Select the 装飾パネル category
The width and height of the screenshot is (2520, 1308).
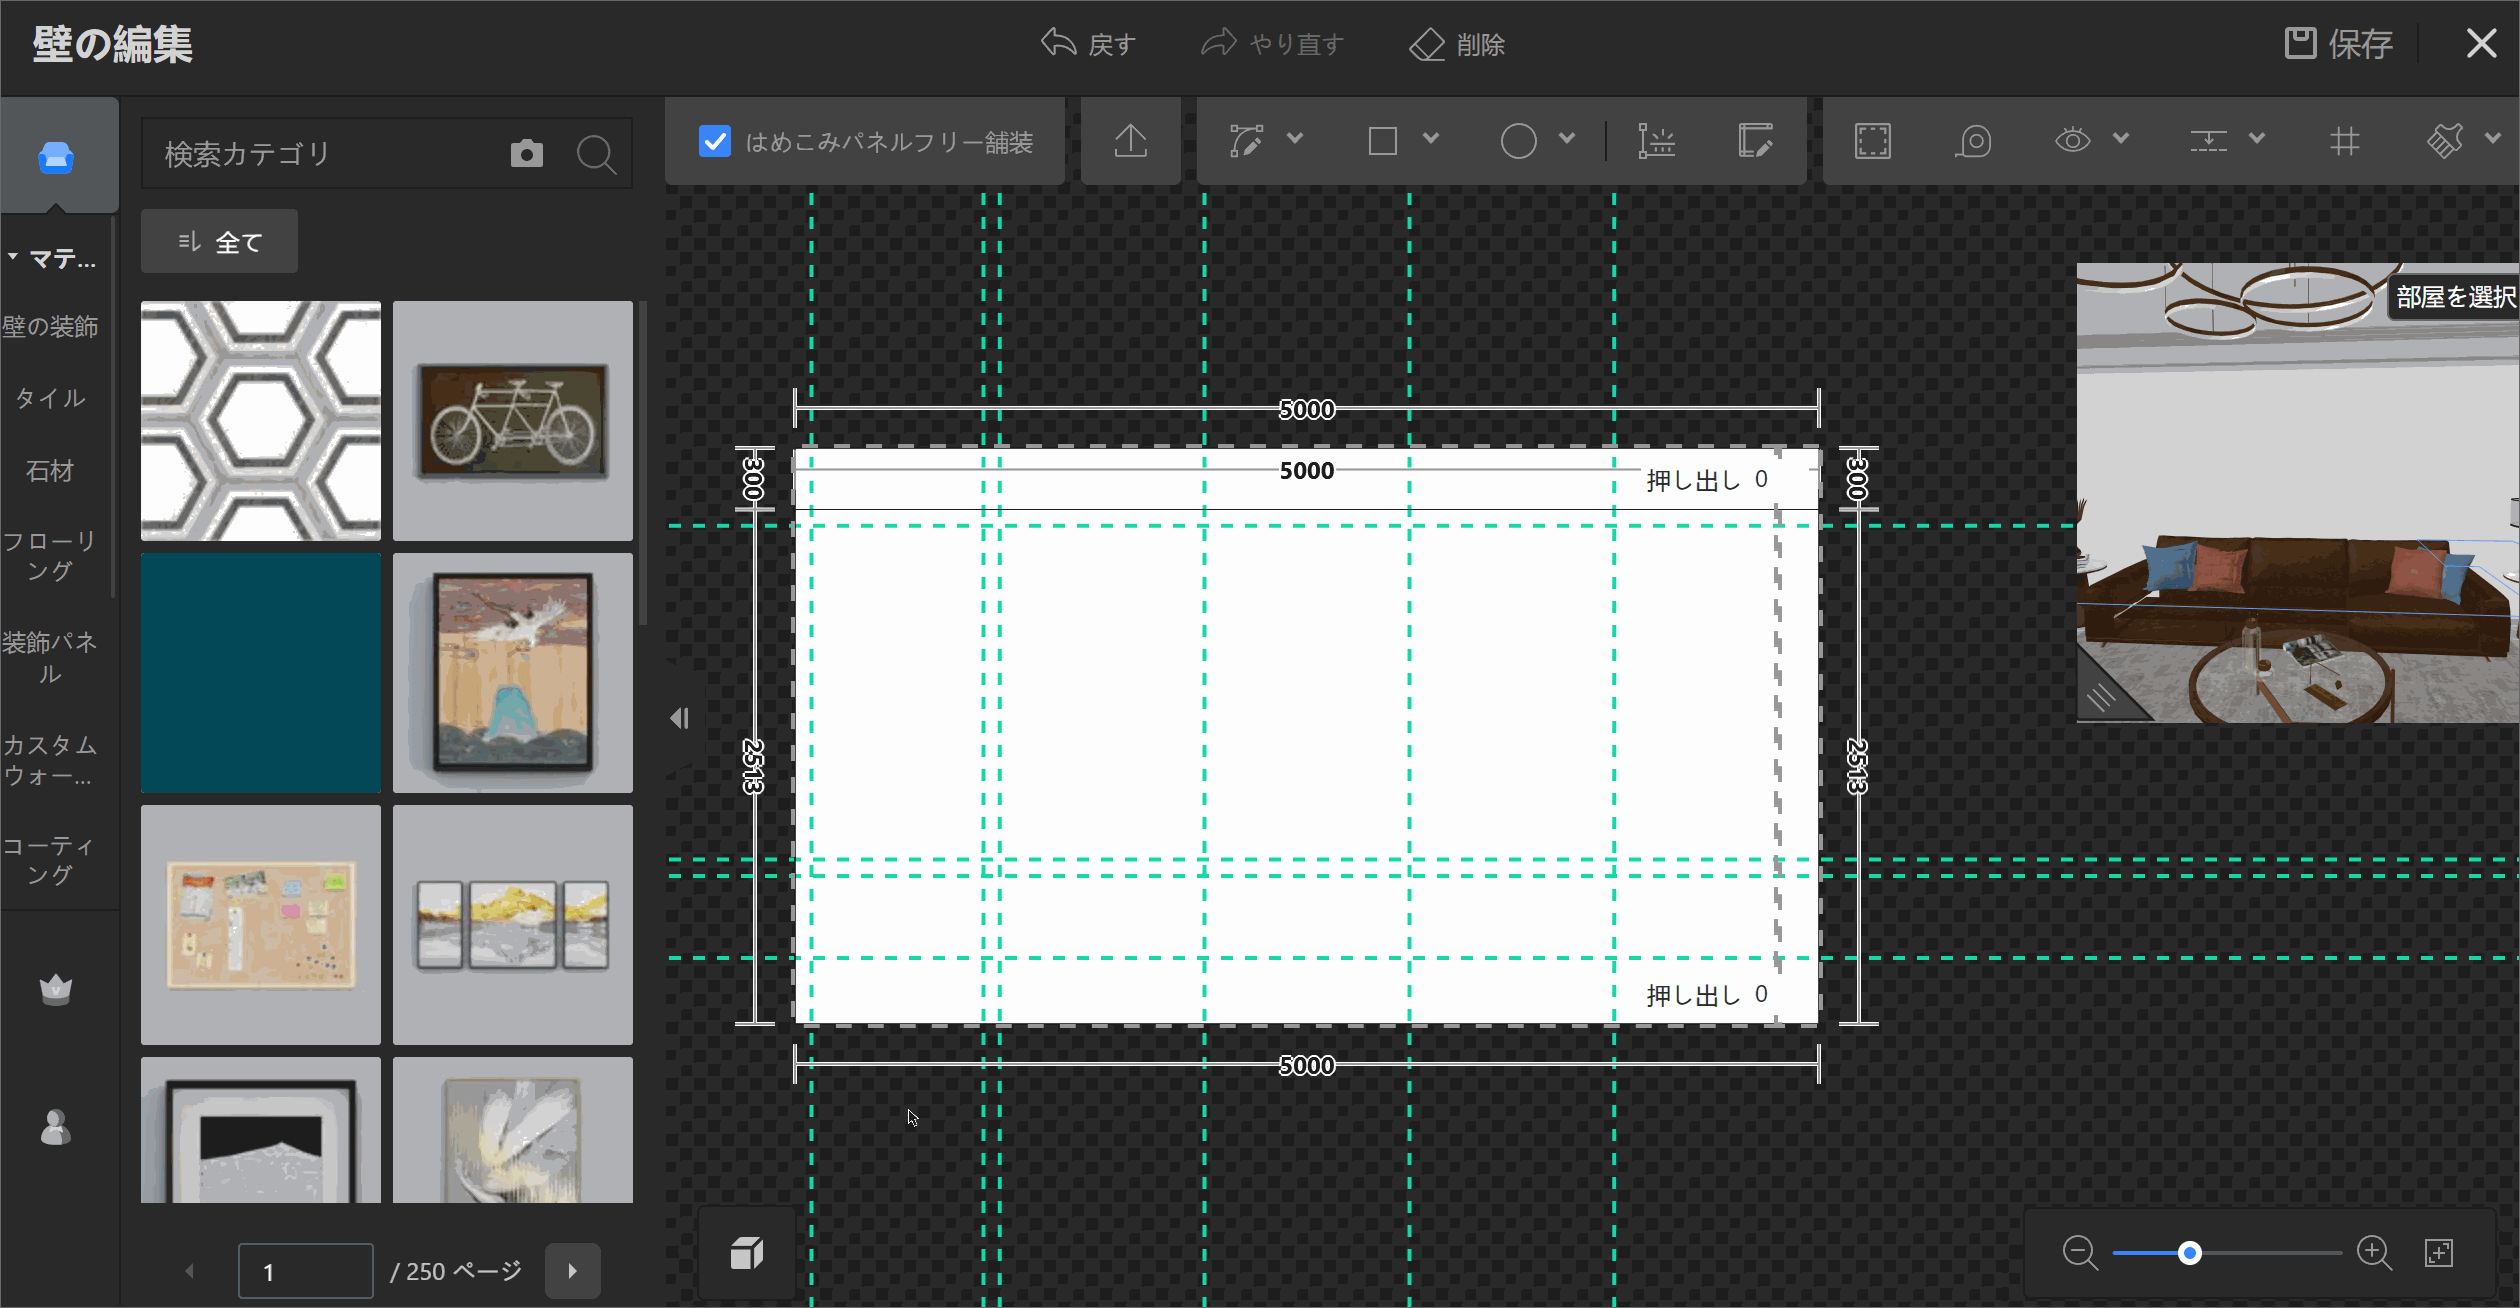click(50, 657)
